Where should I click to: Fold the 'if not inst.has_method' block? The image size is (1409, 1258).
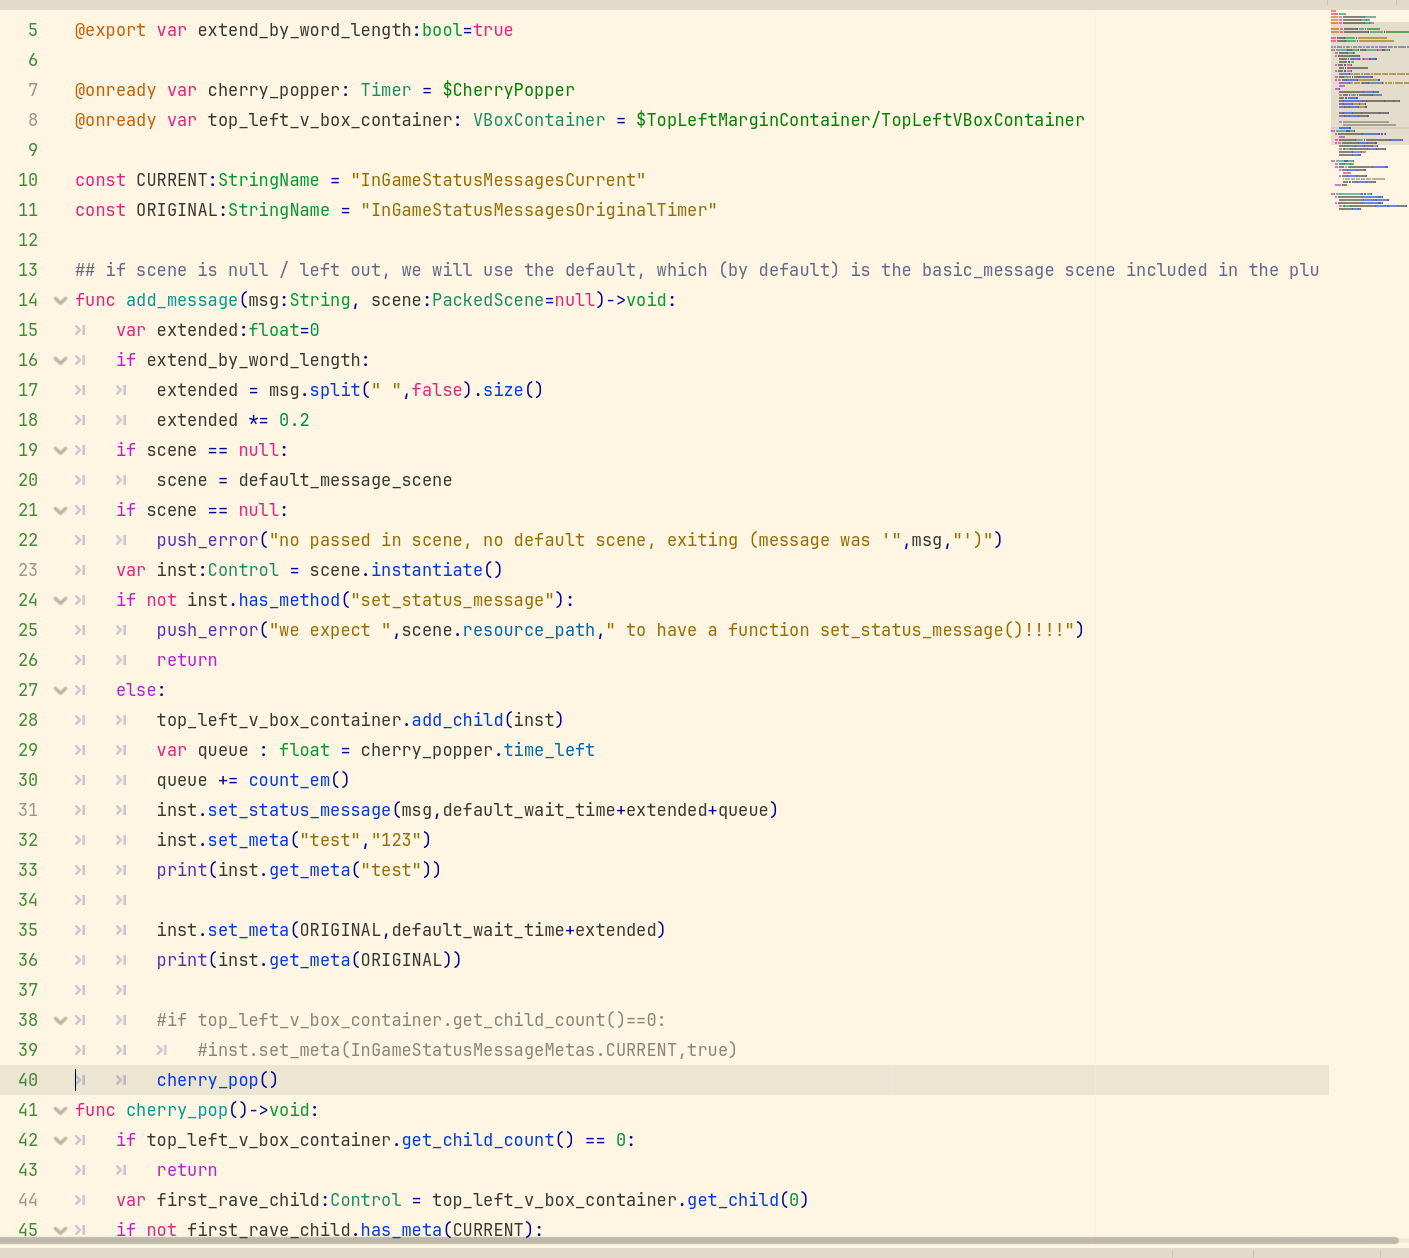pos(60,600)
